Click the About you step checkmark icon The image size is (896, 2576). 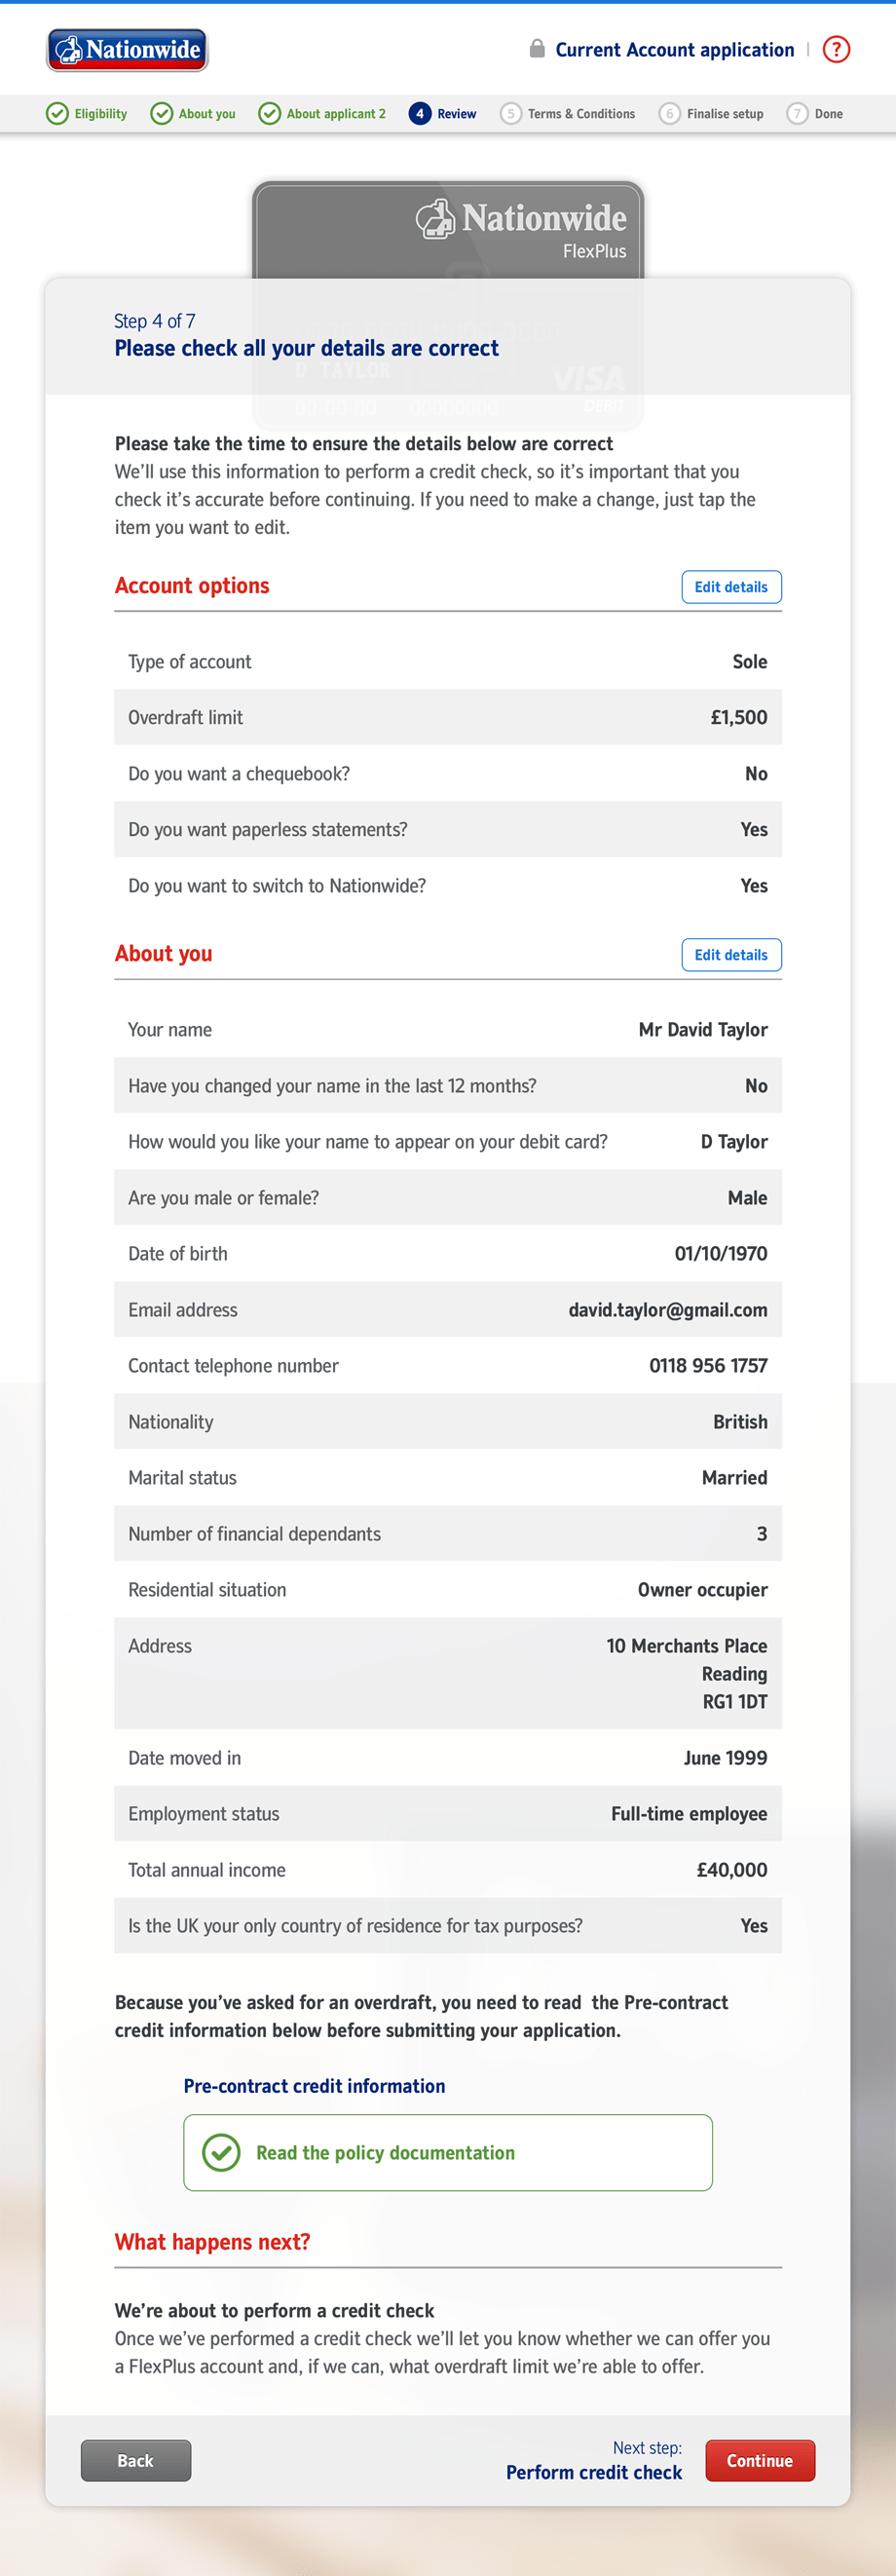pos(162,114)
